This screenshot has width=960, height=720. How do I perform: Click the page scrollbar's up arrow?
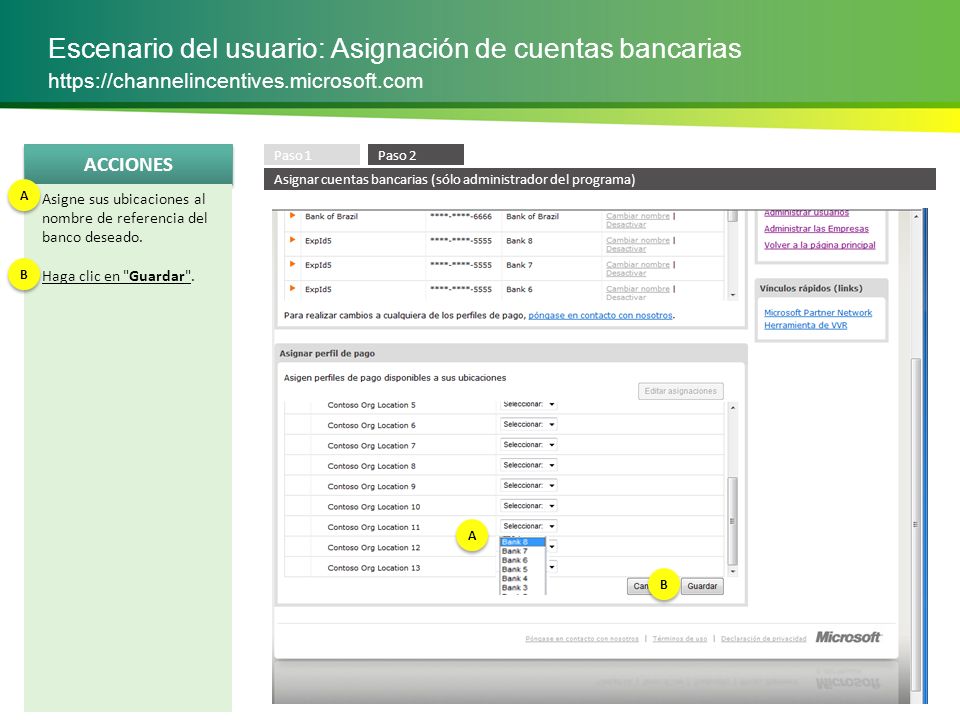pos(916,217)
